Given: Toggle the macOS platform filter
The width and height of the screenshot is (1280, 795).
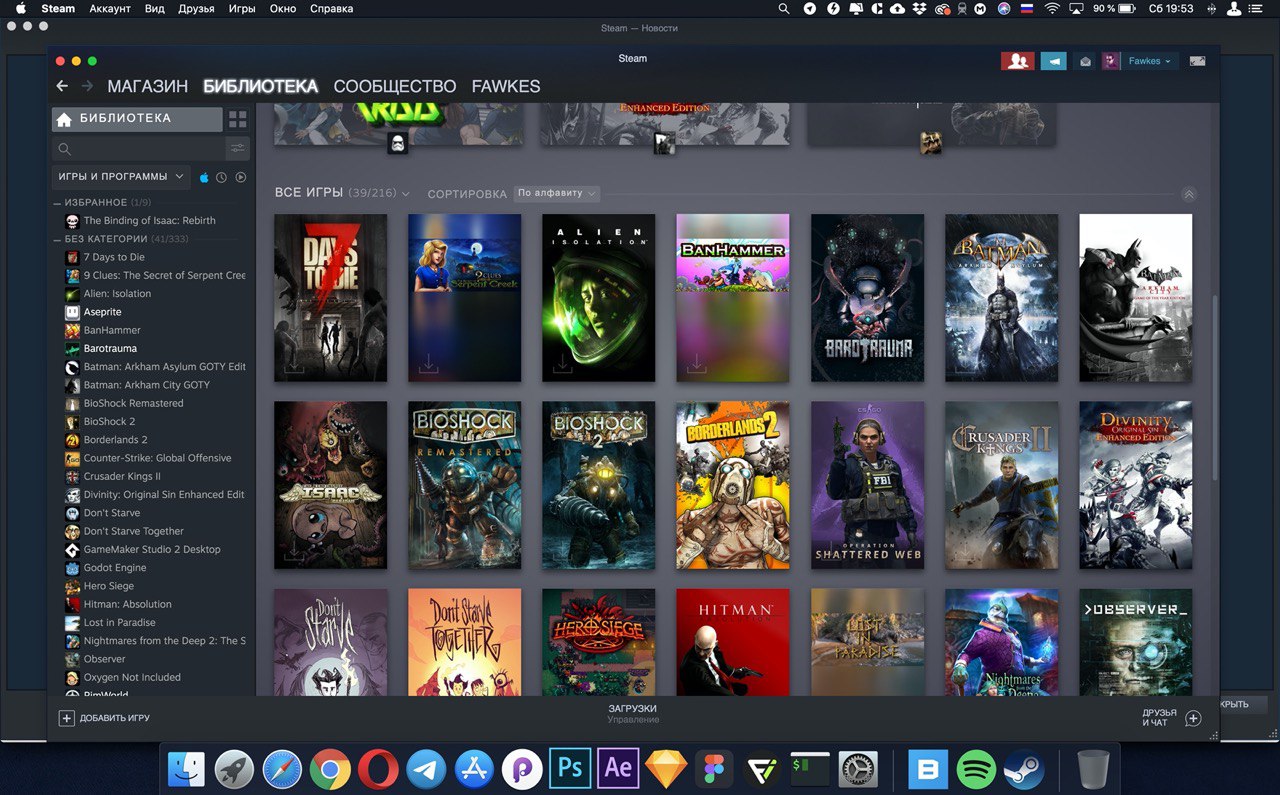Looking at the screenshot, I should tap(204, 177).
